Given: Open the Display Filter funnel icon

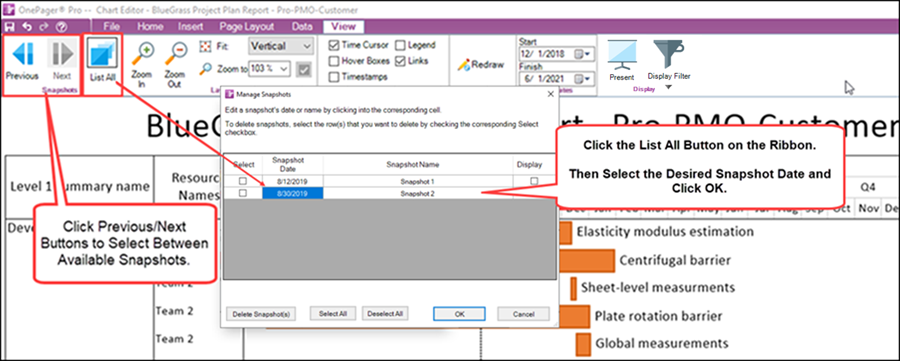Looking at the screenshot, I should [669, 54].
